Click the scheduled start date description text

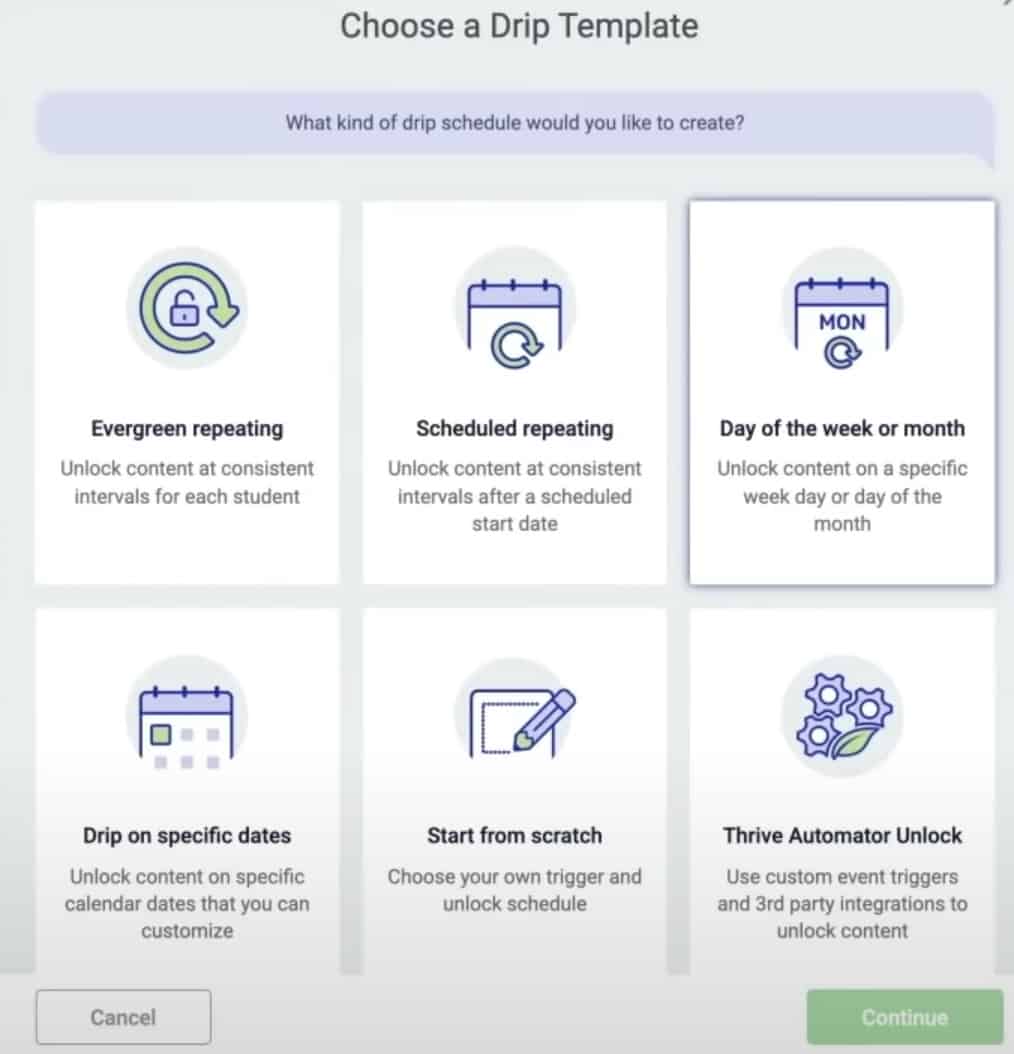tap(514, 496)
